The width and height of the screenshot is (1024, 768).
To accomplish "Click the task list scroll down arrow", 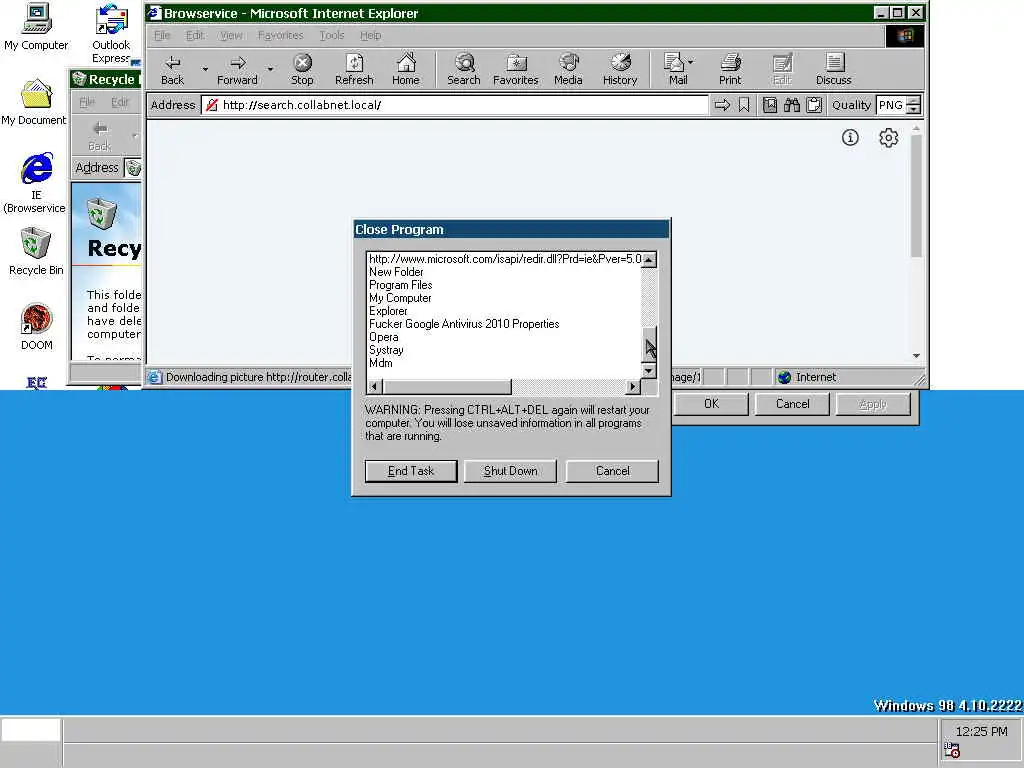I will 648,371.
